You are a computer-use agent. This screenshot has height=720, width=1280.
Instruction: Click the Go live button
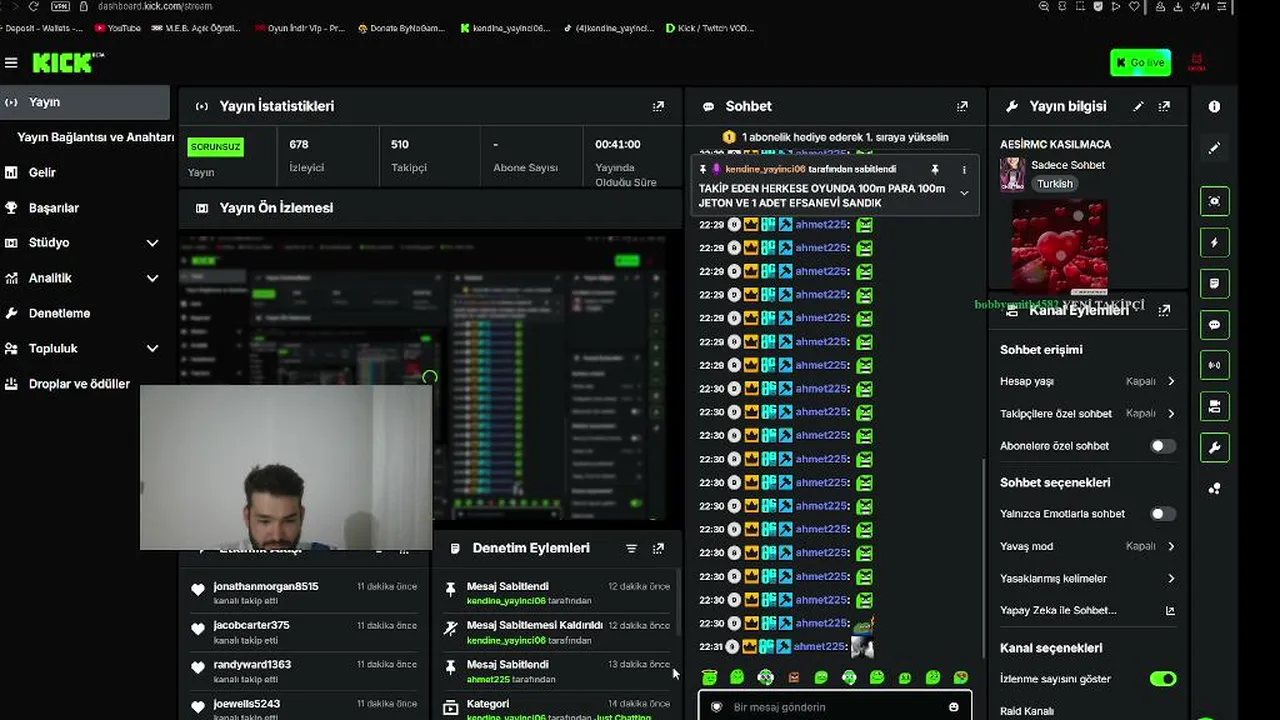[1140, 63]
